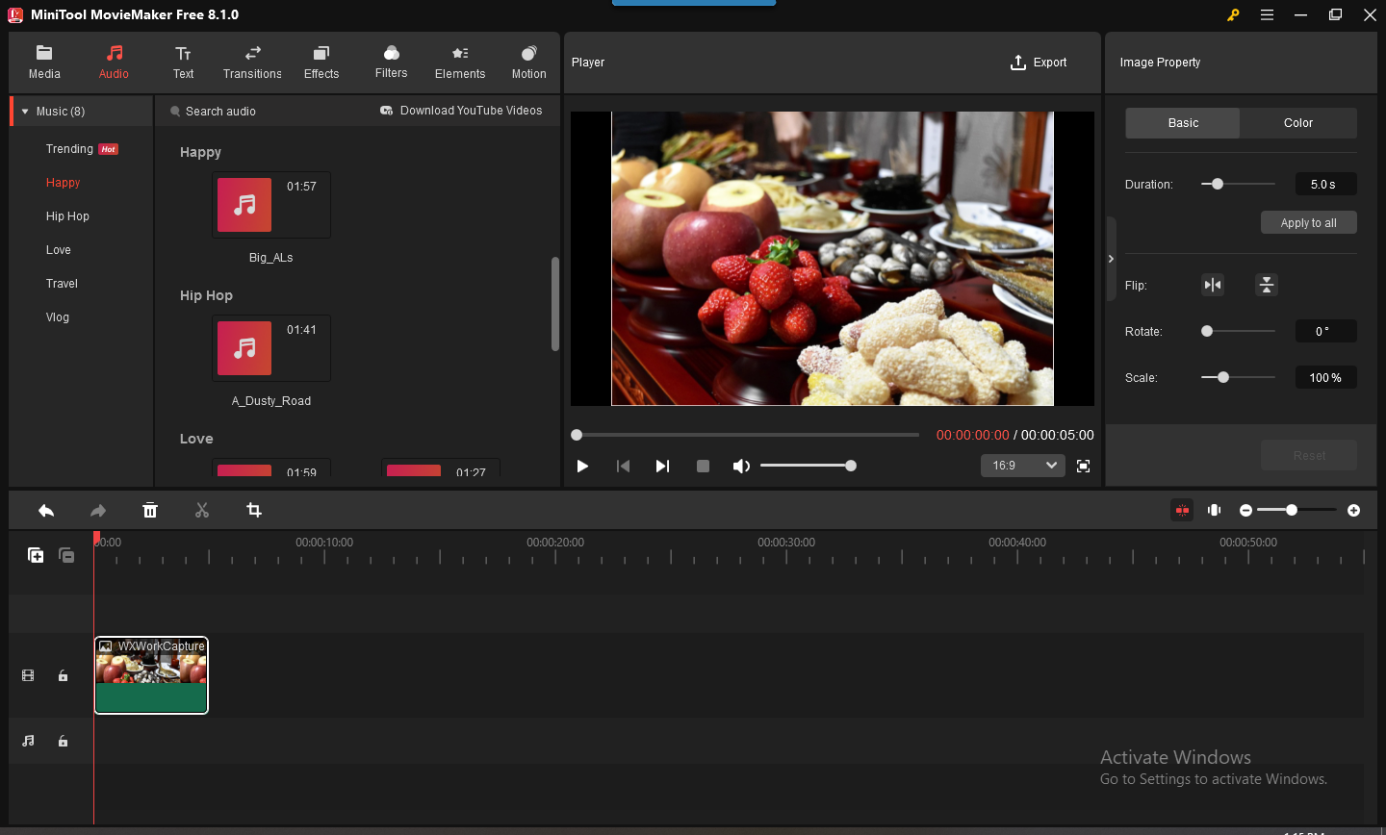The image size is (1386, 835).
Task: Collapse the Music (8) category list
Action: (26, 112)
